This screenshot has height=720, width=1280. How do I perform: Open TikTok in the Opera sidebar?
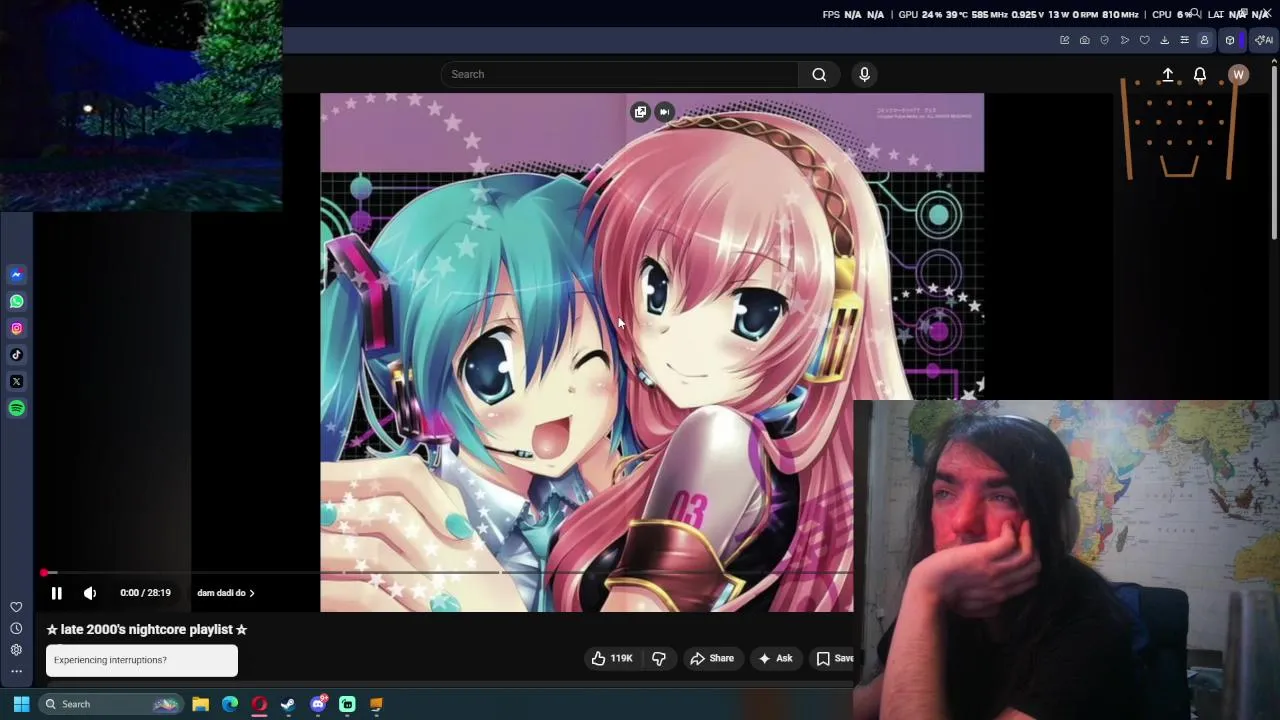coord(16,355)
